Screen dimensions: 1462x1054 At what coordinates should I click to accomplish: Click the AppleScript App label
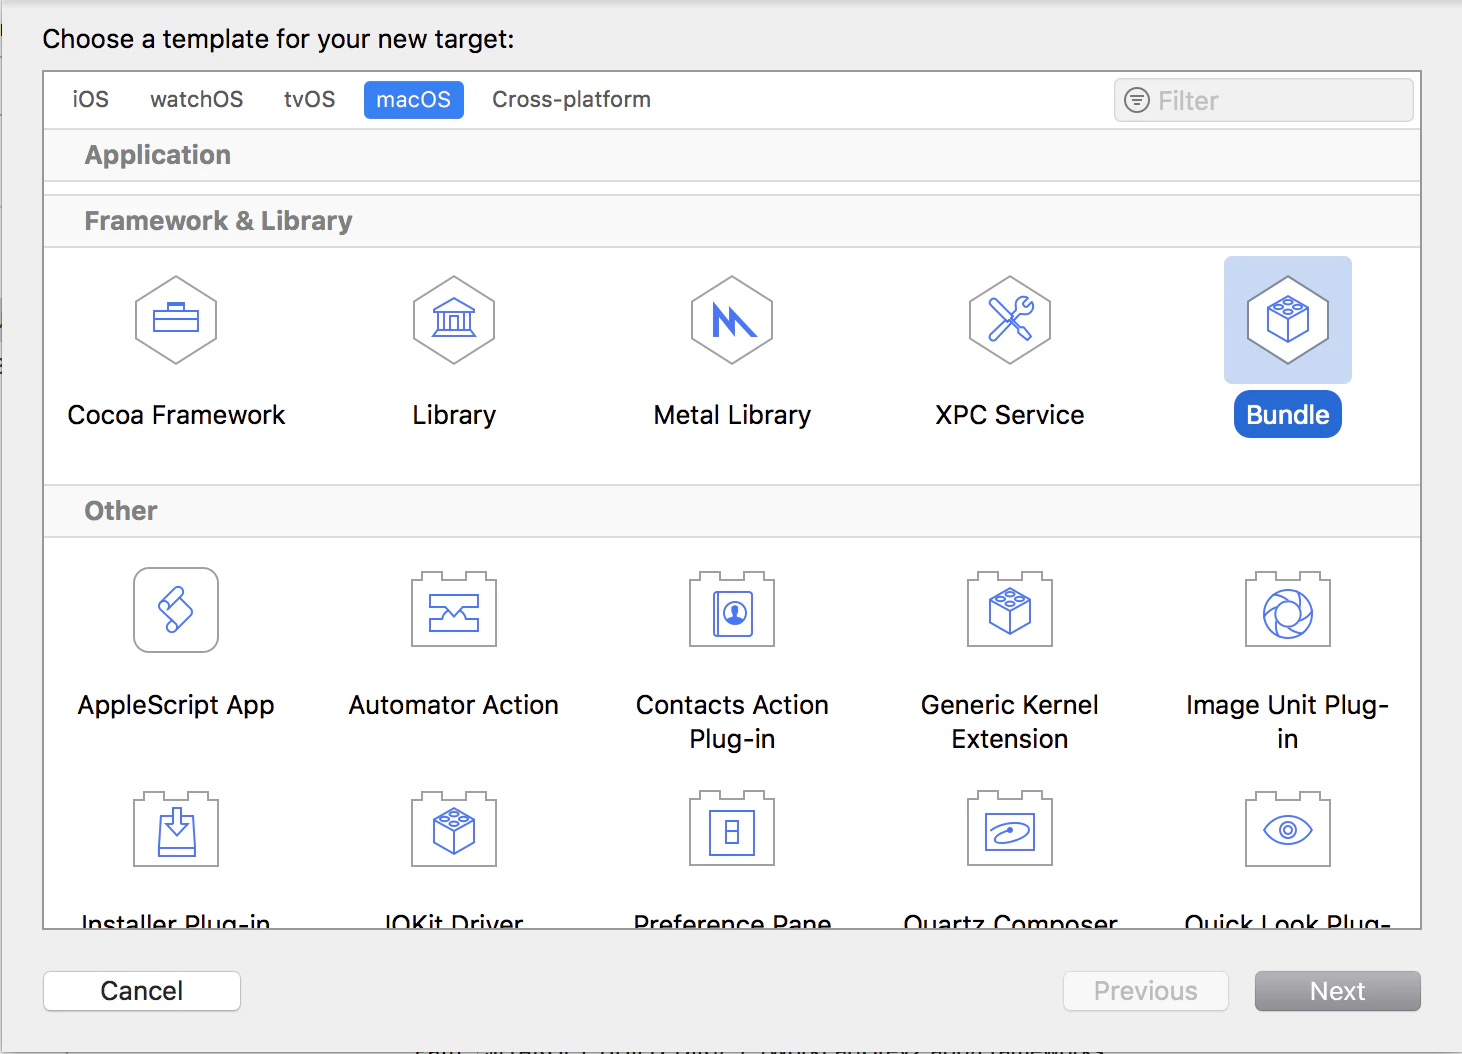pos(176,705)
